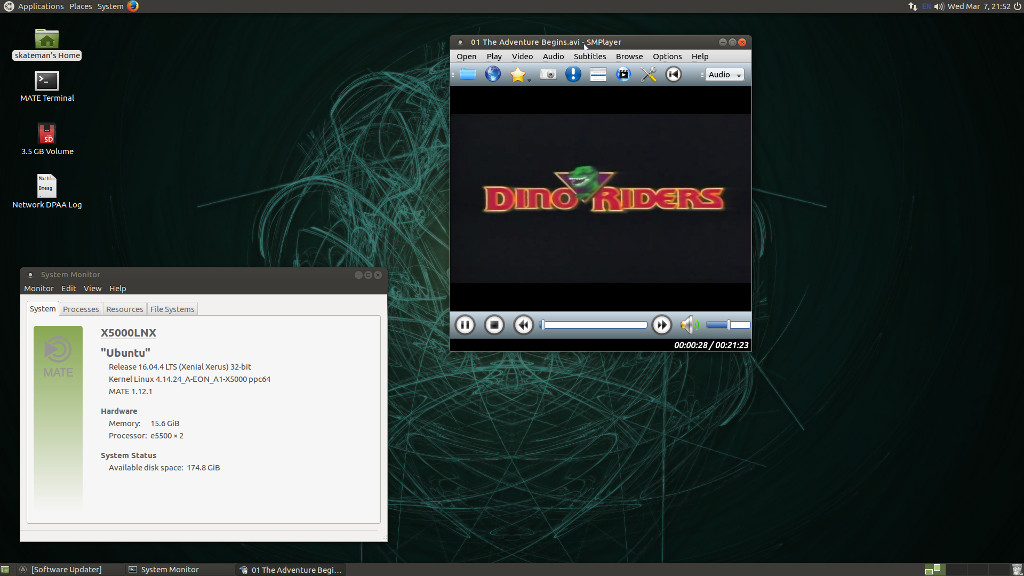Image resolution: width=1024 pixels, height=576 pixels.
Task: Switch to the File Systems tab
Action: coord(172,310)
